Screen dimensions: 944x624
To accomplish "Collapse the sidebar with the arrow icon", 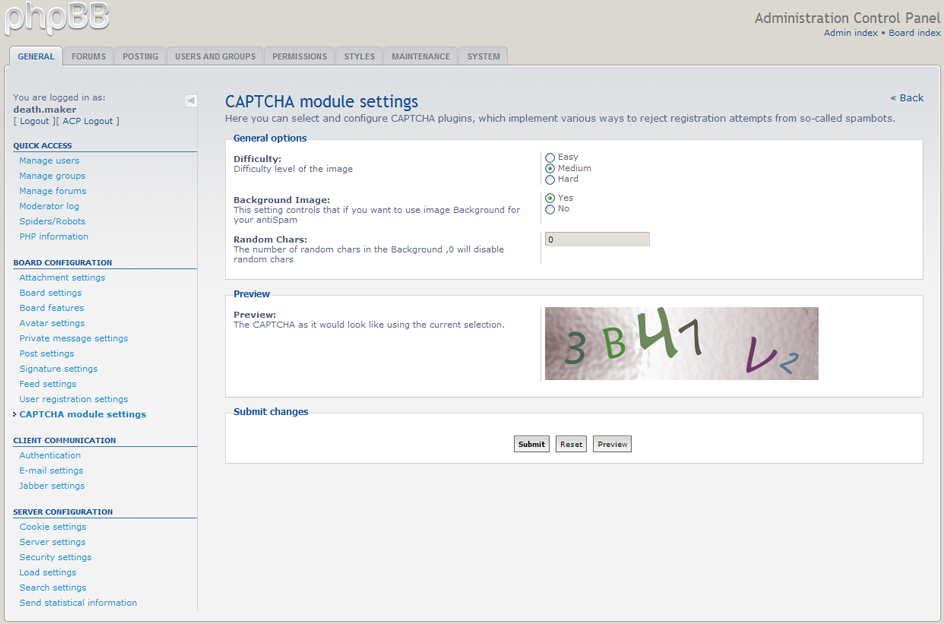I will [191, 100].
